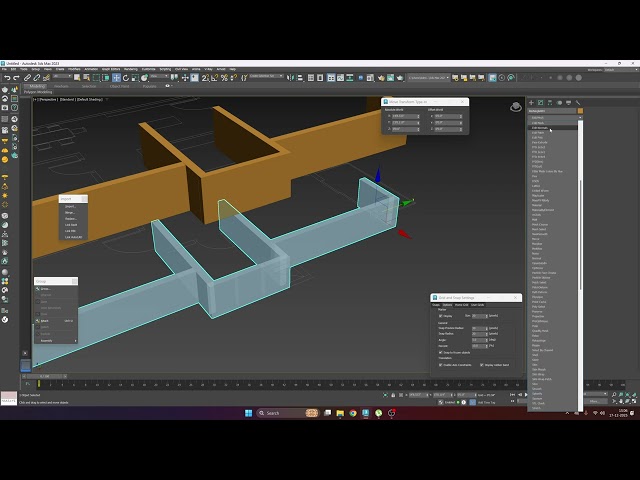Activate the Bind to Space Warp tool
Viewport: 640px width, 480px height.
[x=46, y=78]
